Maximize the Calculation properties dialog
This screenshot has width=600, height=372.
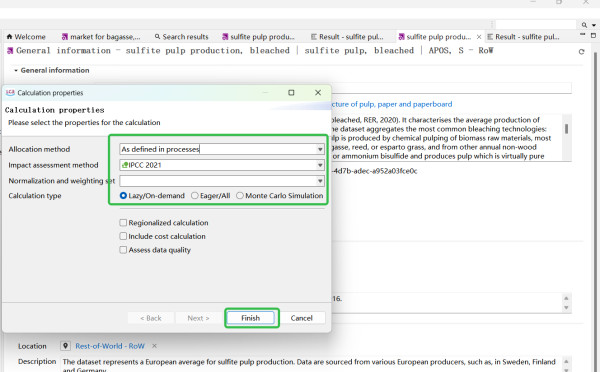pyautogui.click(x=291, y=93)
